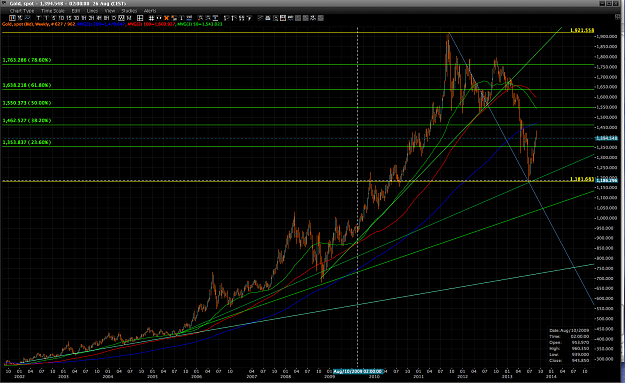Image resolution: width=625 pixels, height=383 pixels.
Task: Open the Chart Type menu
Action: [x=22, y=11]
